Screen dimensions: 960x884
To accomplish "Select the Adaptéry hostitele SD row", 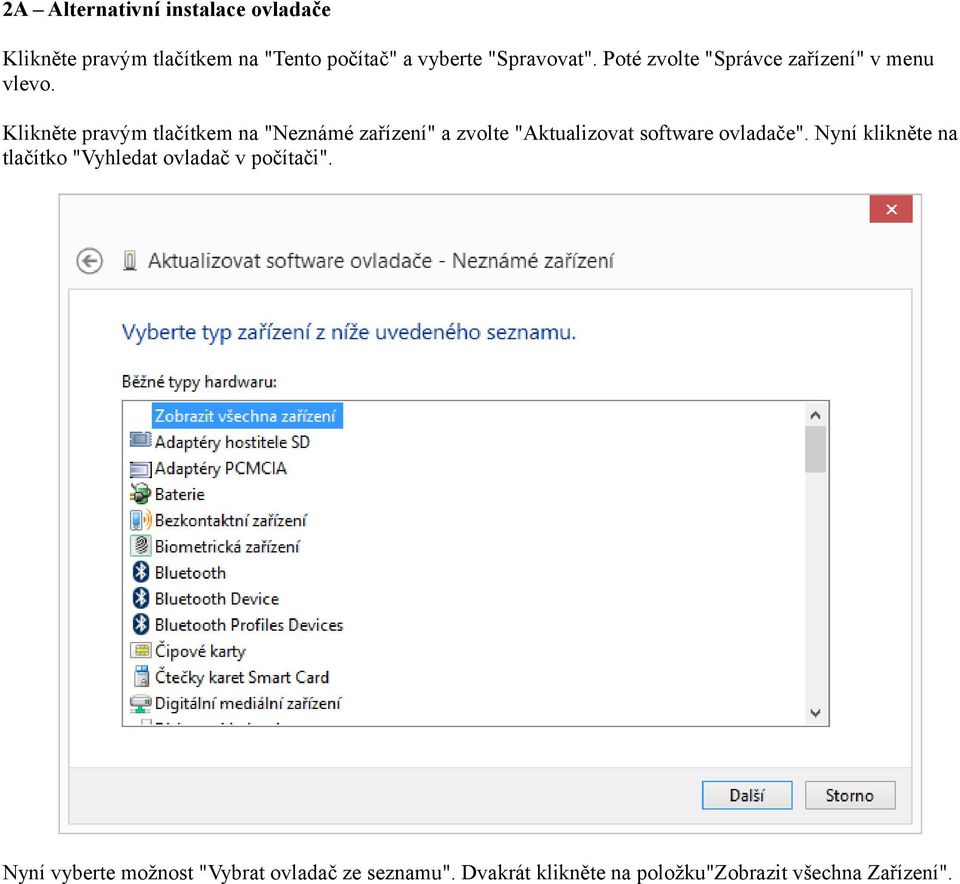I will coord(232,442).
